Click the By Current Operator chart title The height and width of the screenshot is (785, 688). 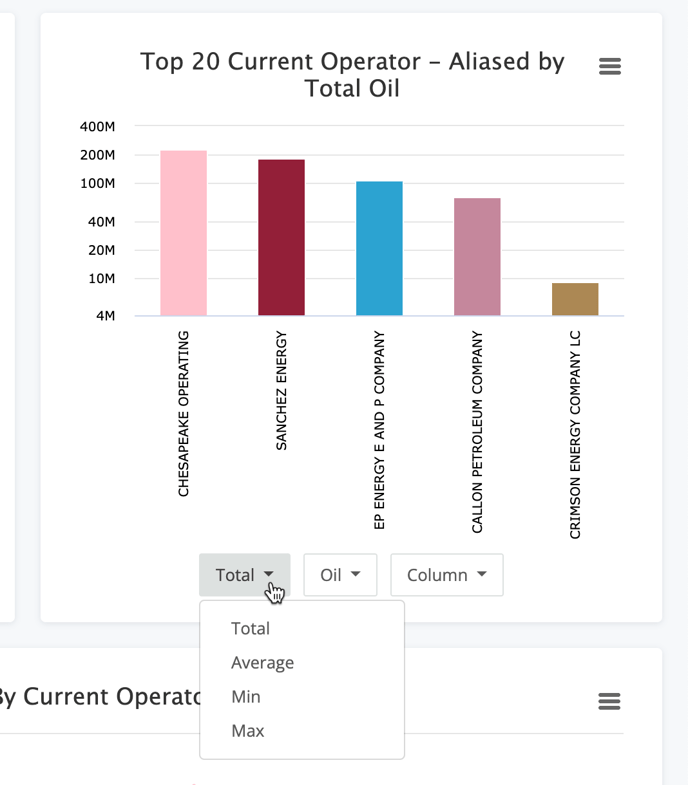coord(99,697)
